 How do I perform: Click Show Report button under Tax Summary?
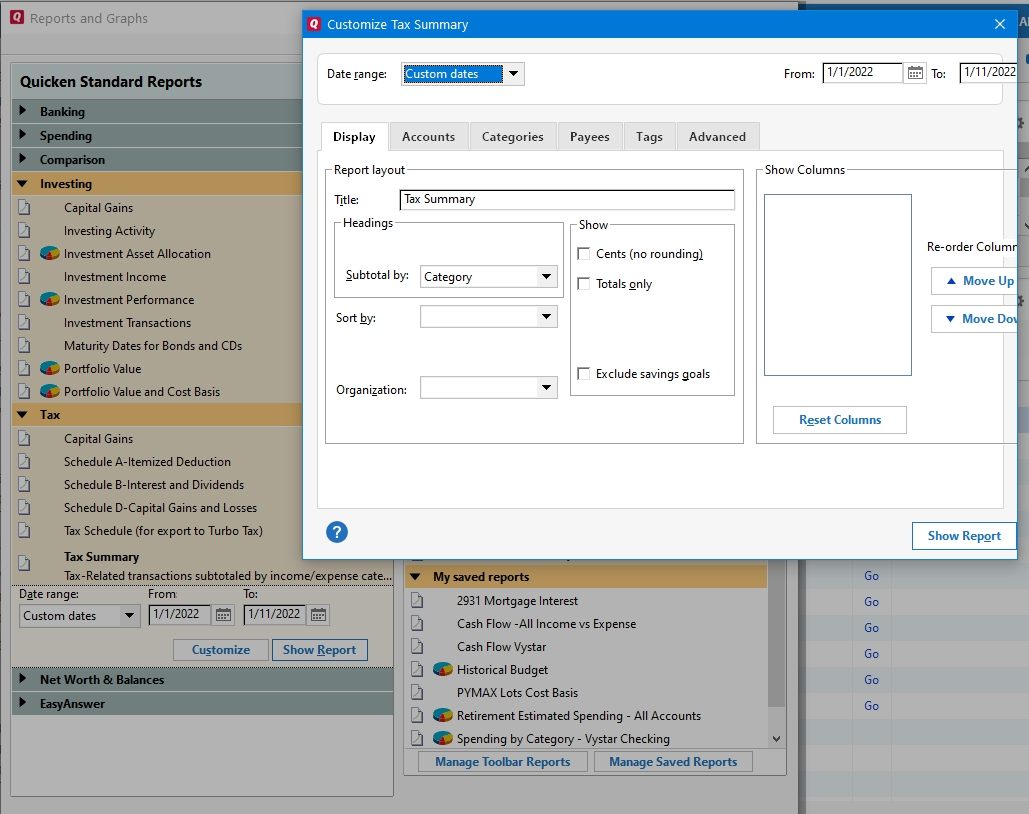[x=320, y=650]
